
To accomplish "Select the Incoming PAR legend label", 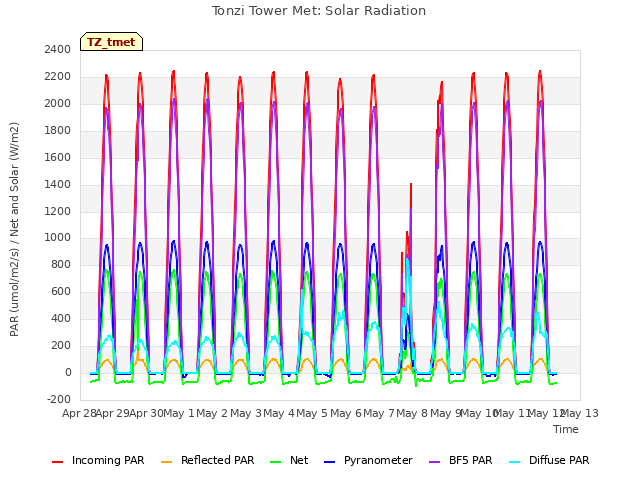I will 108,460.
